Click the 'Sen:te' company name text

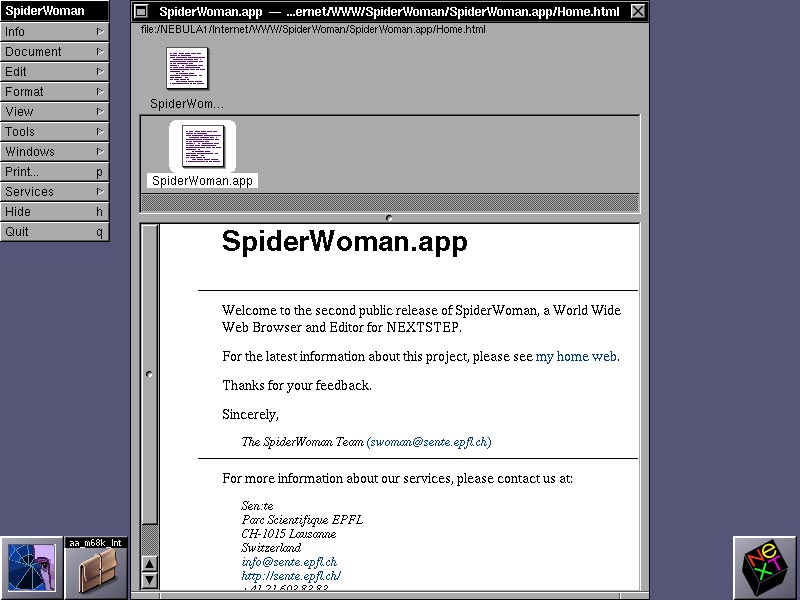257,506
